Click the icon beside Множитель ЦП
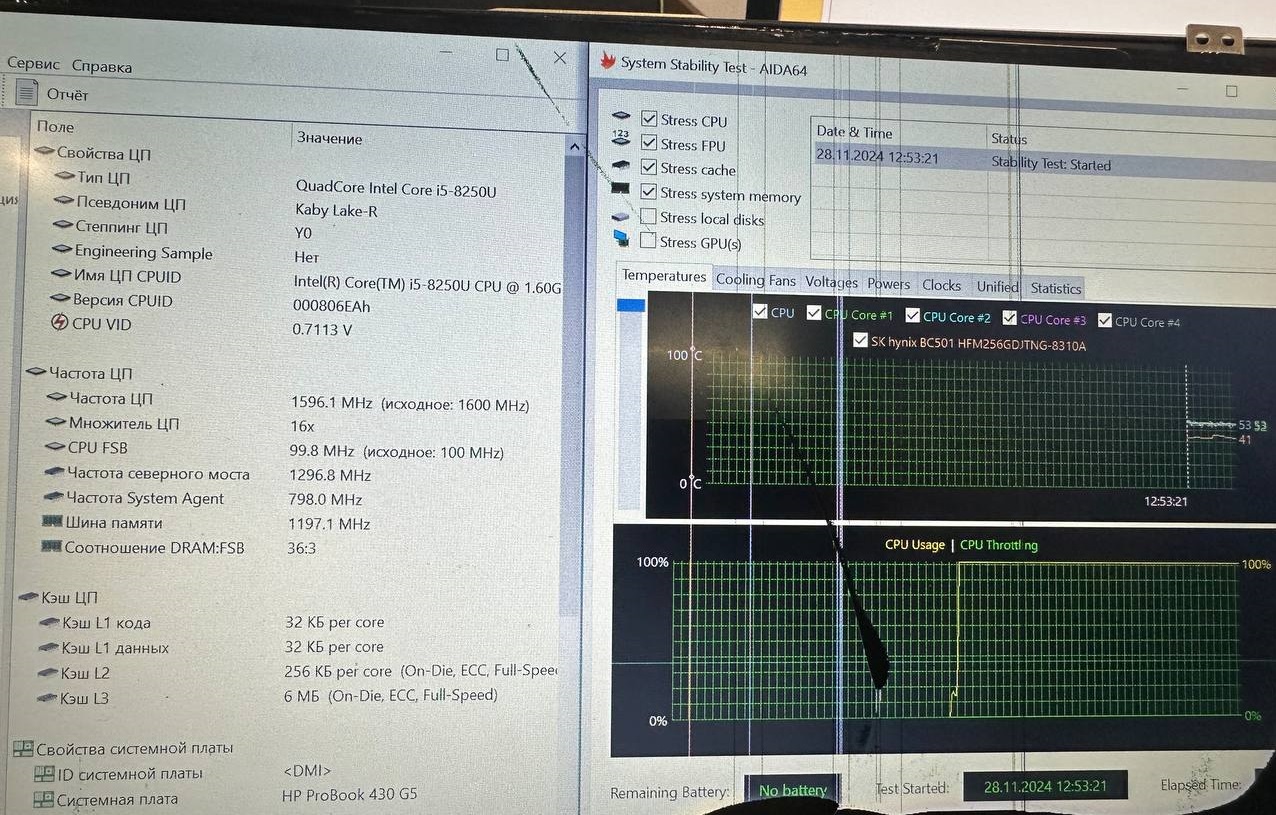Image resolution: width=1276 pixels, height=815 pixels. (x=56, y=423)
